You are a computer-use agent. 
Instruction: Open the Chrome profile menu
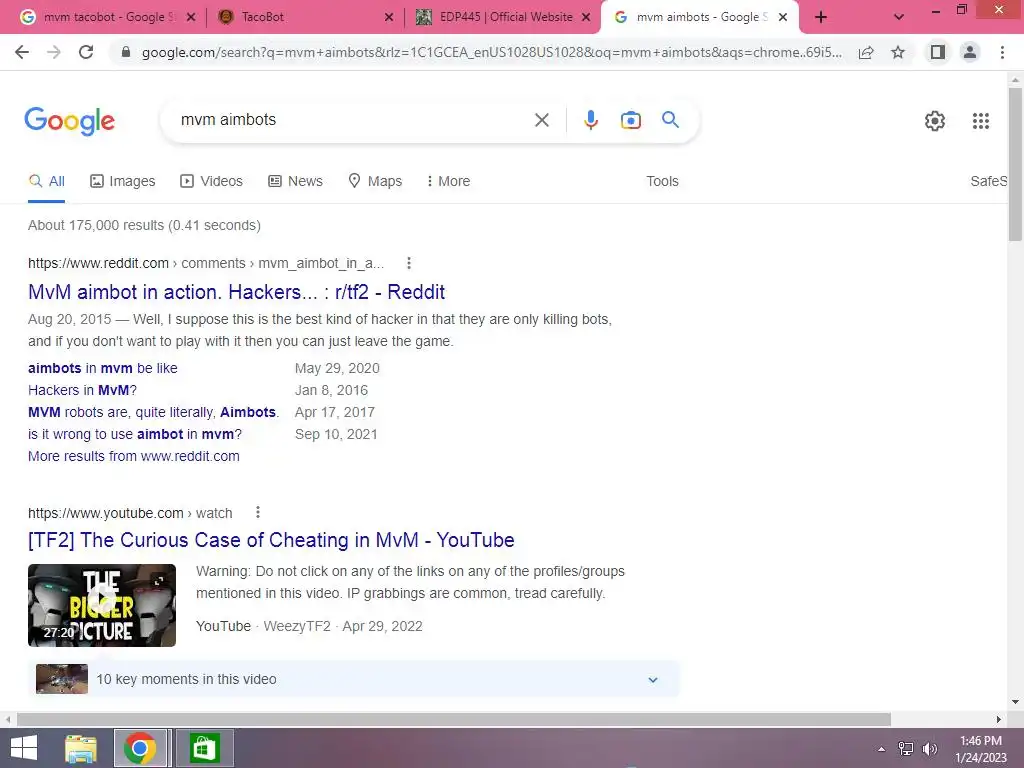point(970,52)
